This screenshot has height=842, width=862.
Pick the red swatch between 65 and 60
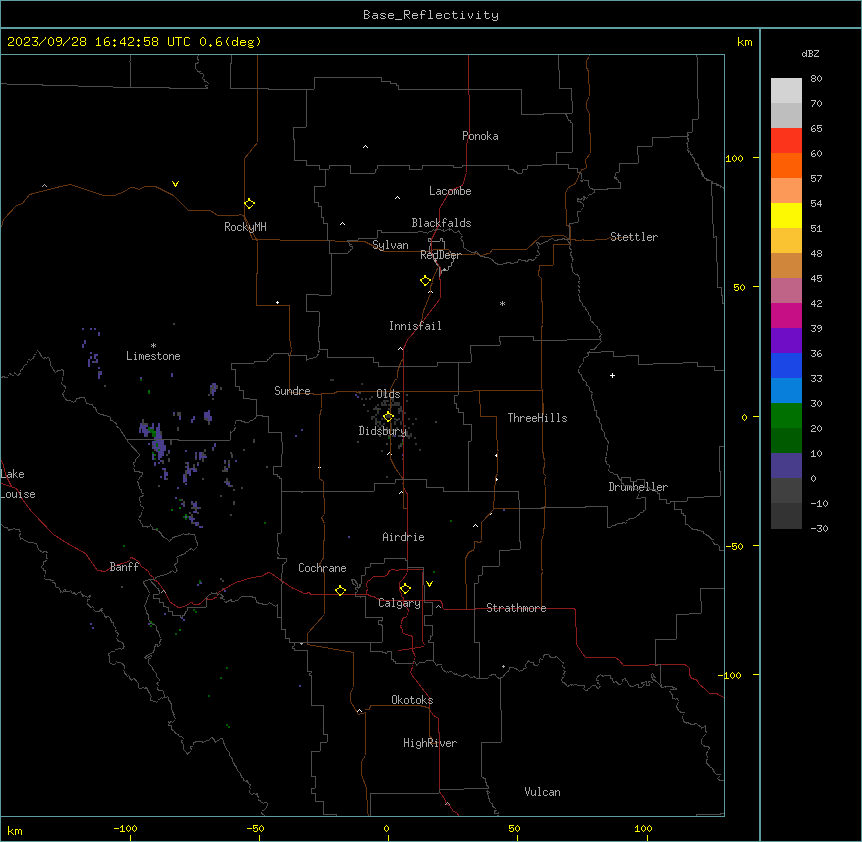pyautogui.click(x=786, y=140)
